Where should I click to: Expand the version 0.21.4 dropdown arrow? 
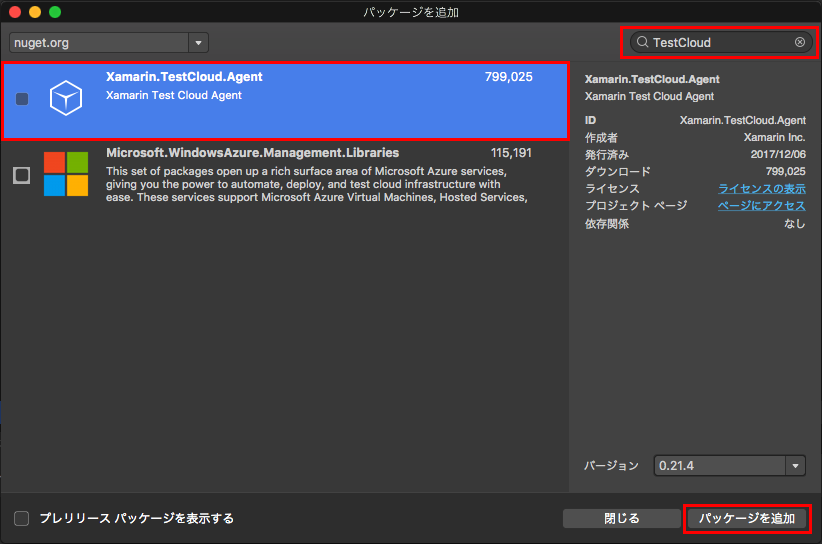[795, 465]
